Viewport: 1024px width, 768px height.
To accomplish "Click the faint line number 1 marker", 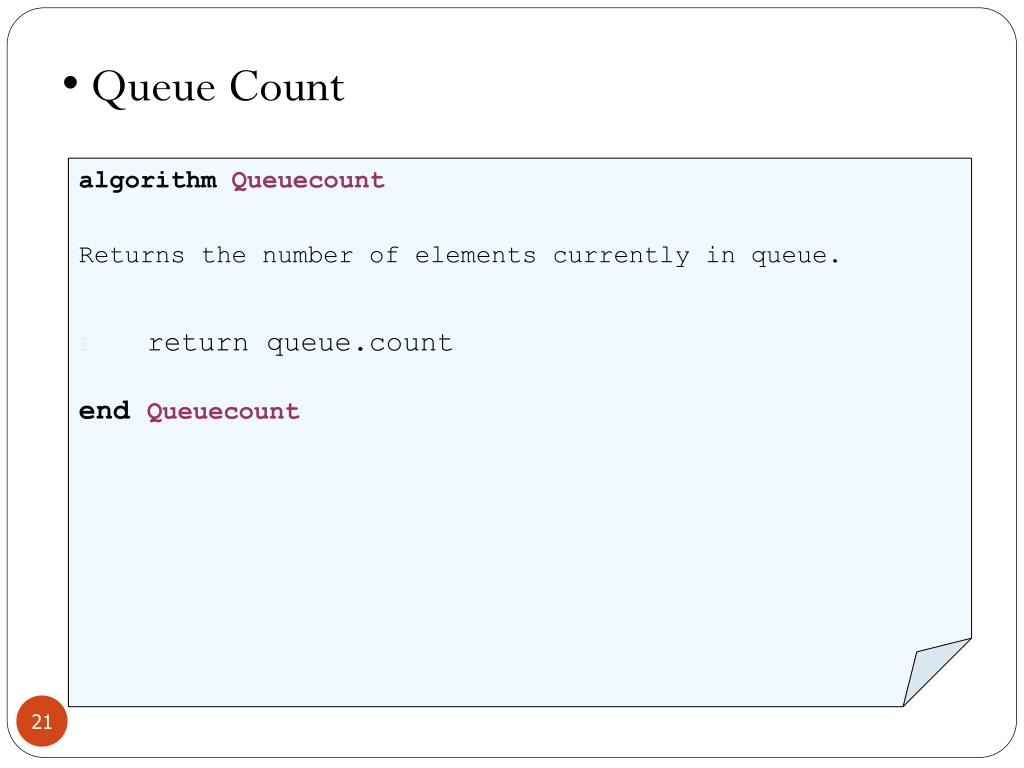I will pyautogui.click(x=84, y=344).
